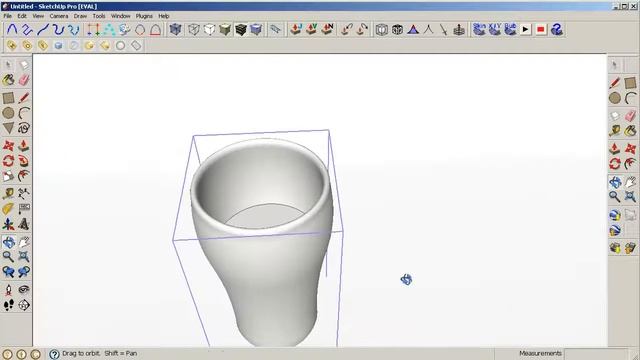The image size is (640, 360).
Task: Click the first gold tag icon in second row
Action: pos(11,45)
